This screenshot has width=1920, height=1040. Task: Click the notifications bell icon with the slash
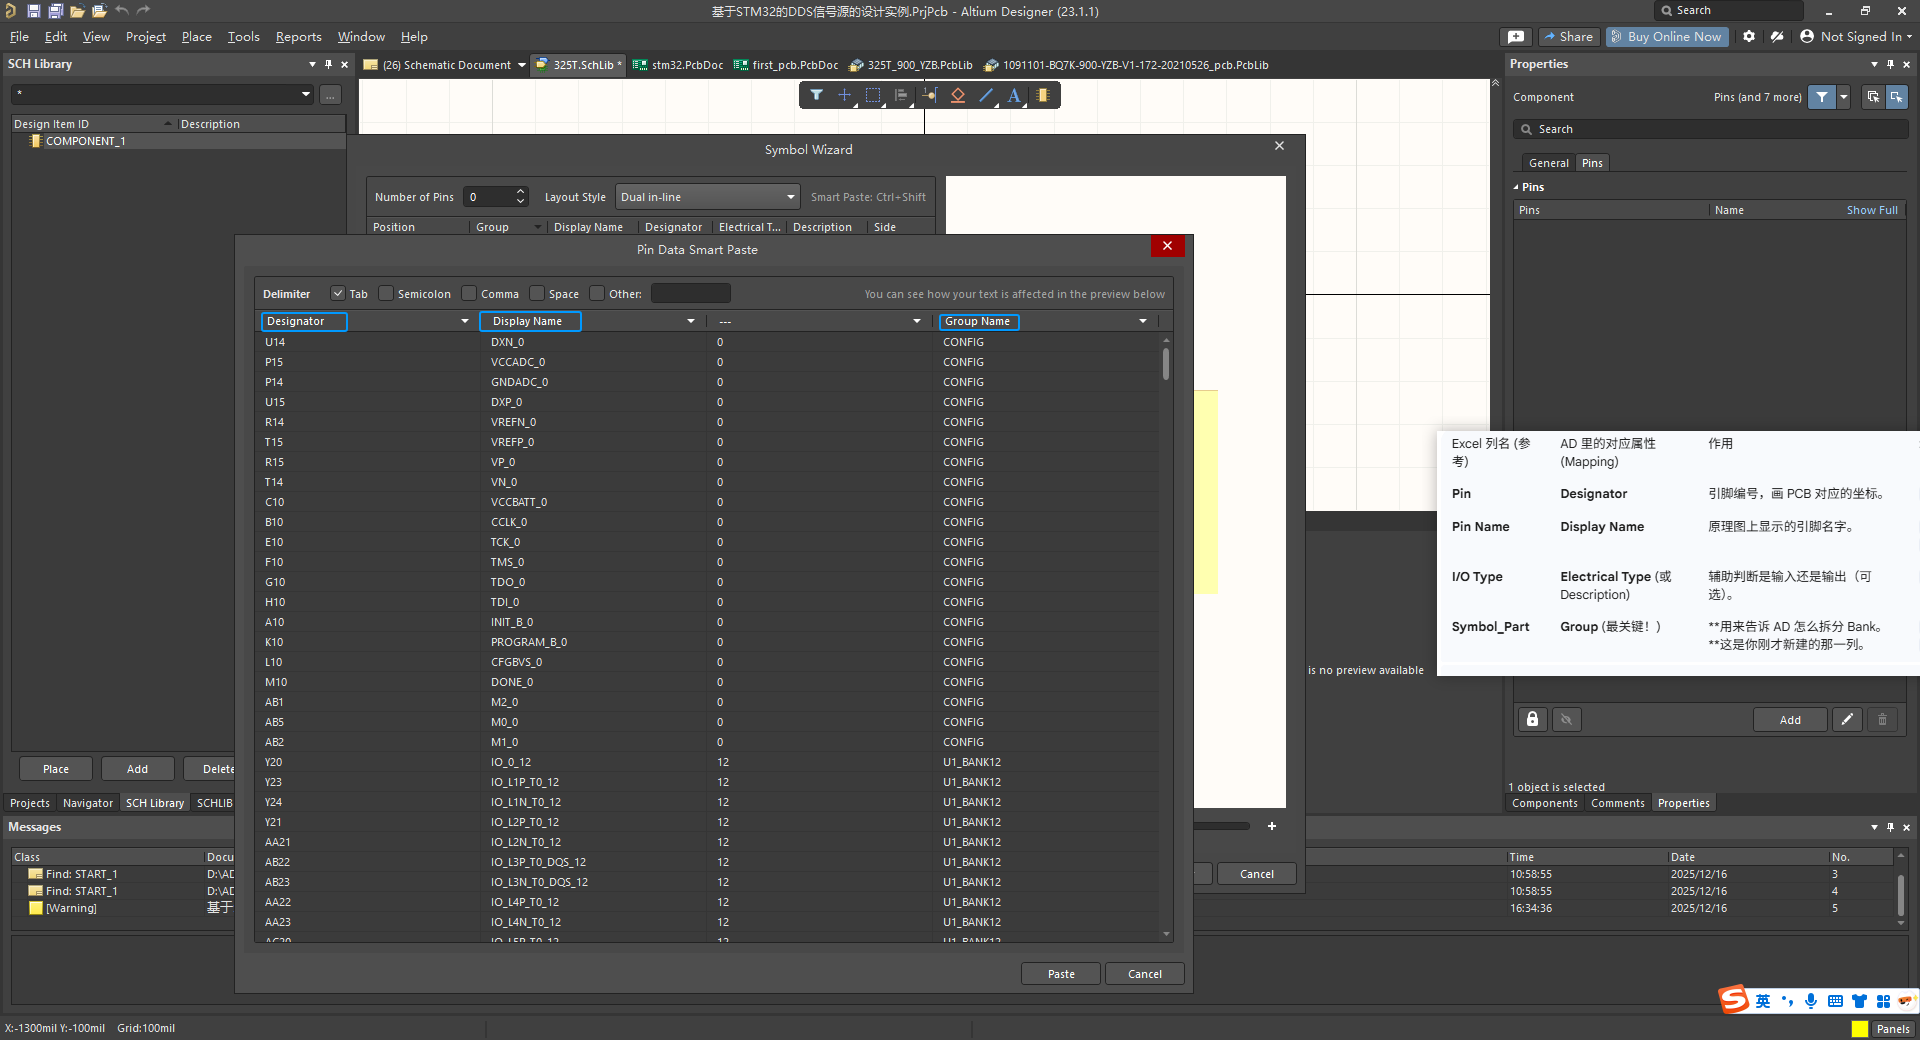1777,36
